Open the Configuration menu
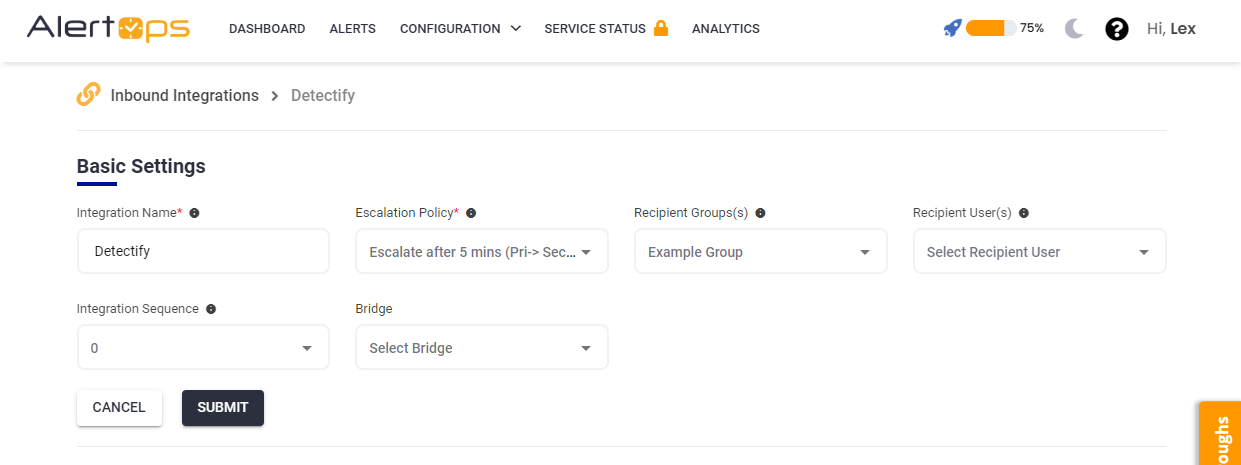This screenshot has width=1241, height=465. pos(460,29)
